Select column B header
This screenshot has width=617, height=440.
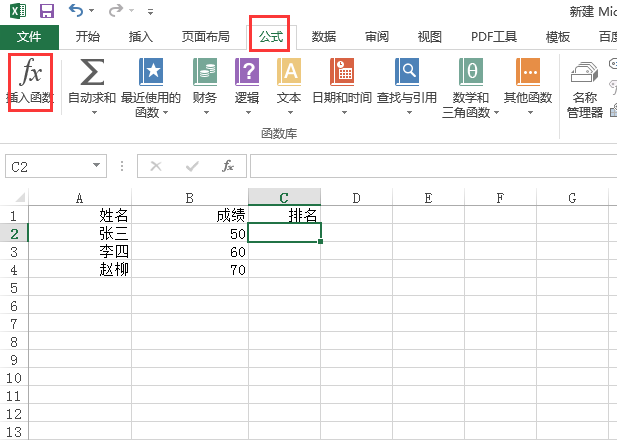(x=190, y=198)
